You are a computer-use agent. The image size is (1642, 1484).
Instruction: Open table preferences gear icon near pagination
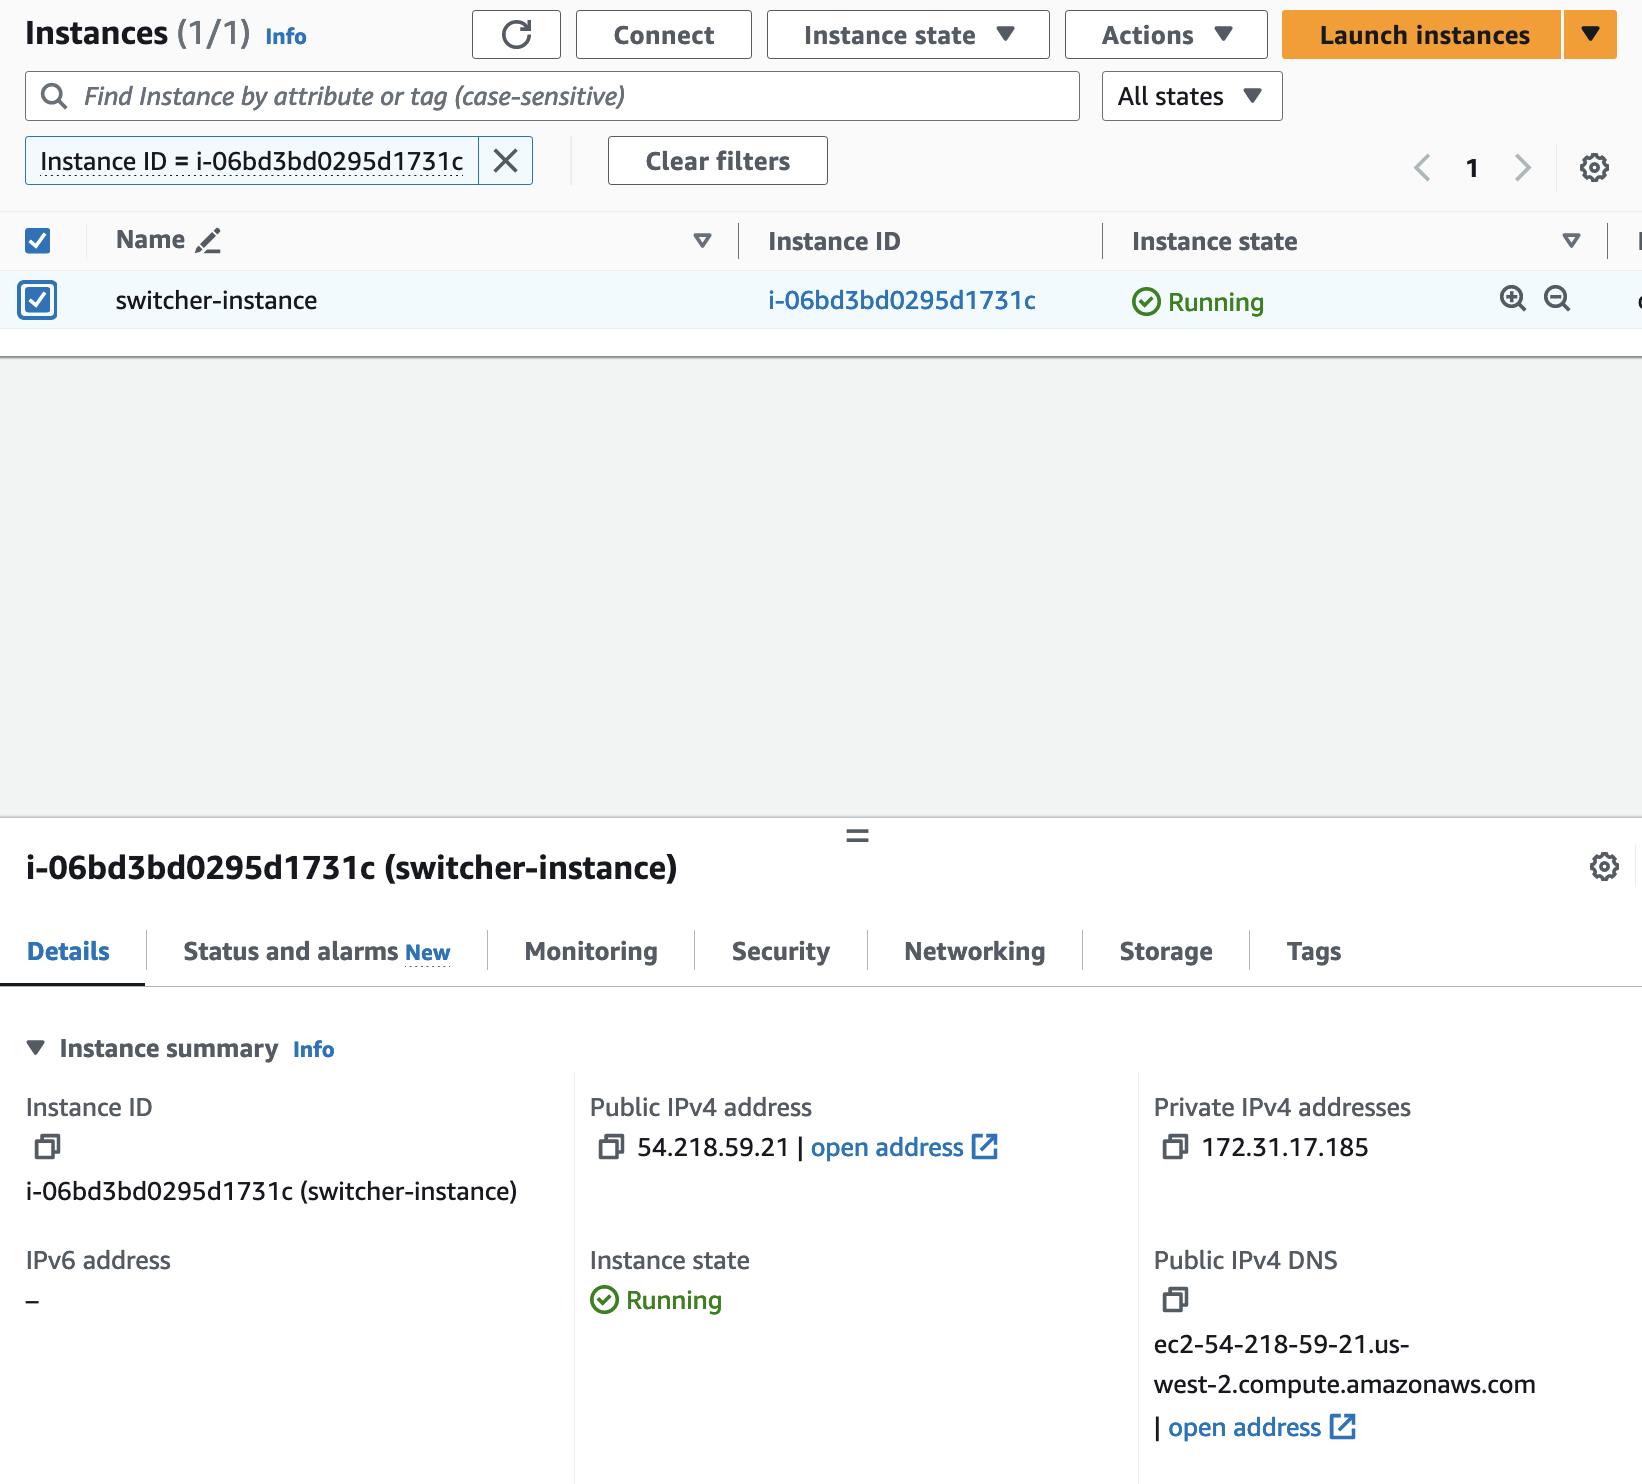[1594, 167]
